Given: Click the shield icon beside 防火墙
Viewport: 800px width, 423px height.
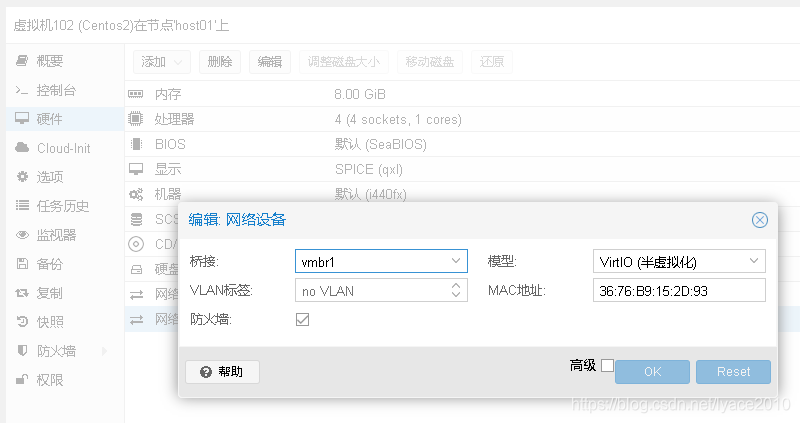Looking at the screenshot, I should point(22,351).
